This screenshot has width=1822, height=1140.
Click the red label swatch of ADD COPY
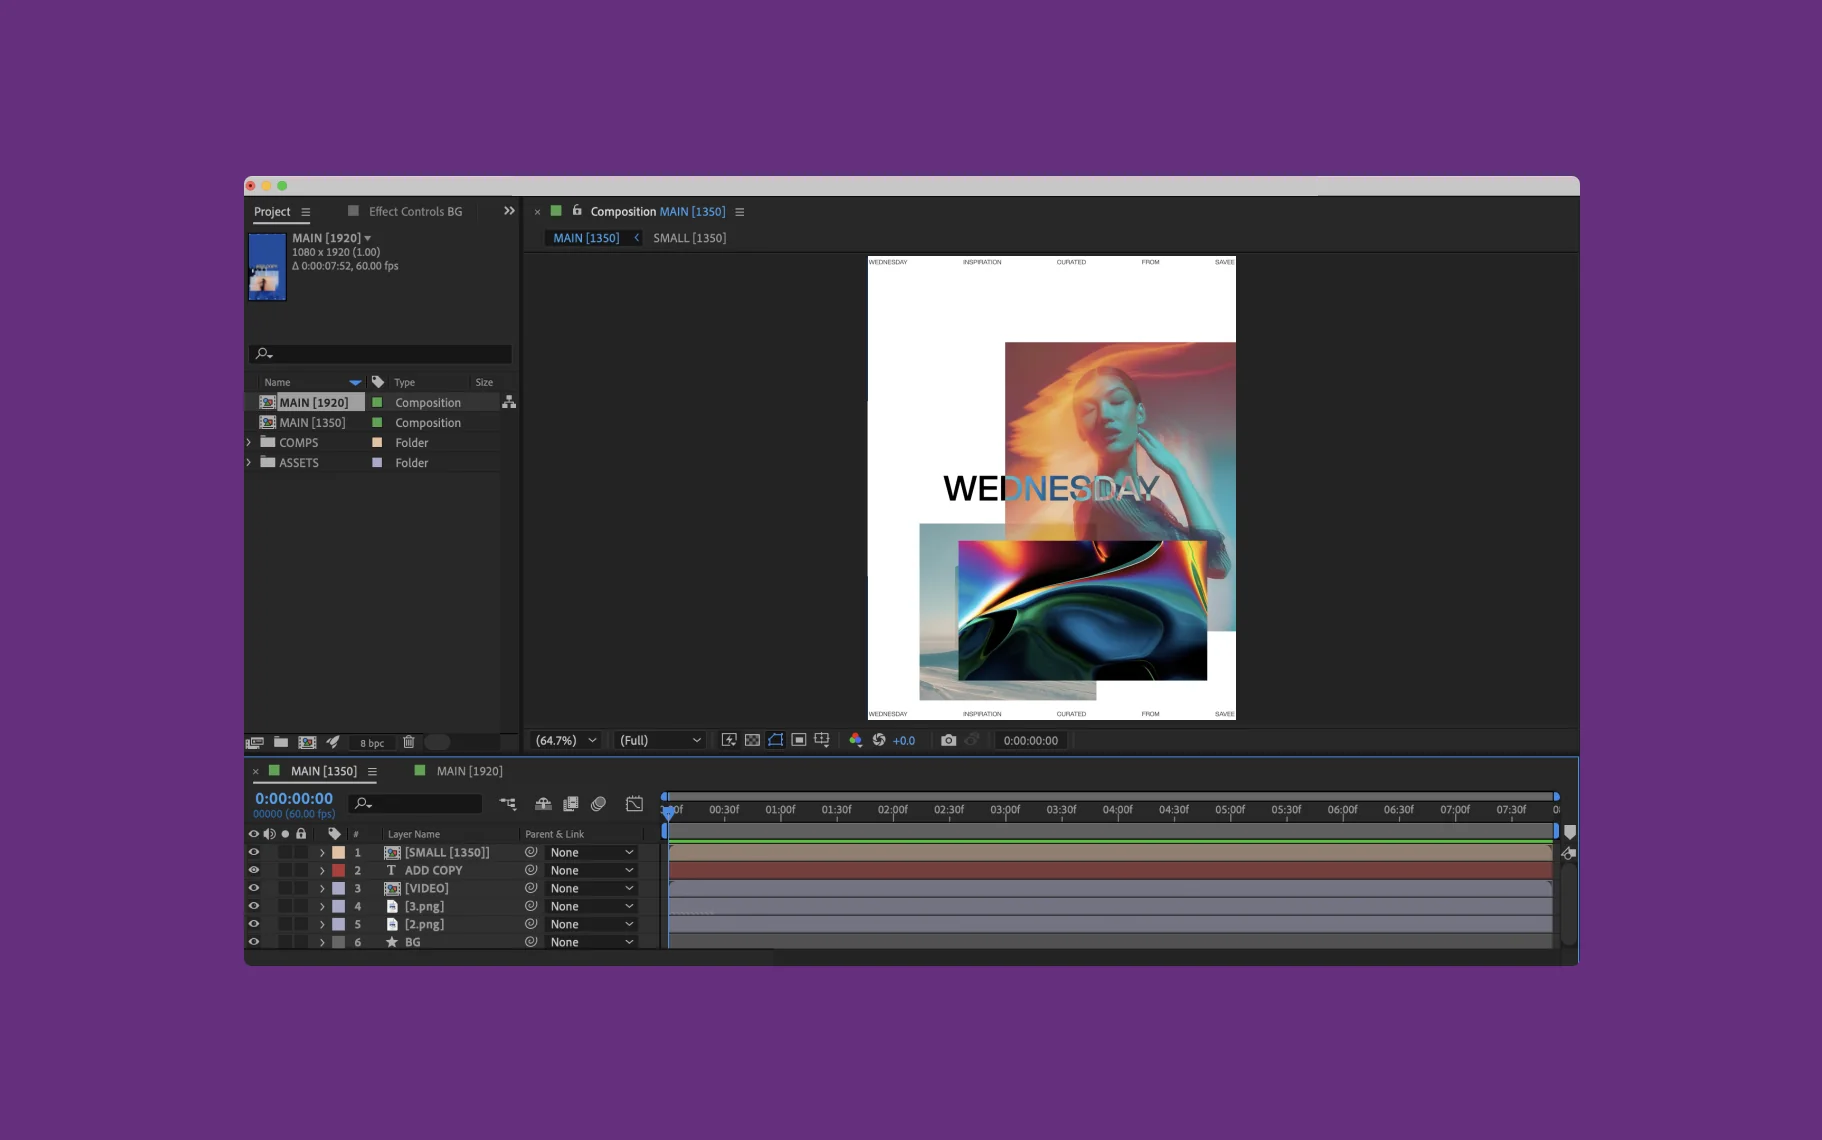click(x=339, y=870)
